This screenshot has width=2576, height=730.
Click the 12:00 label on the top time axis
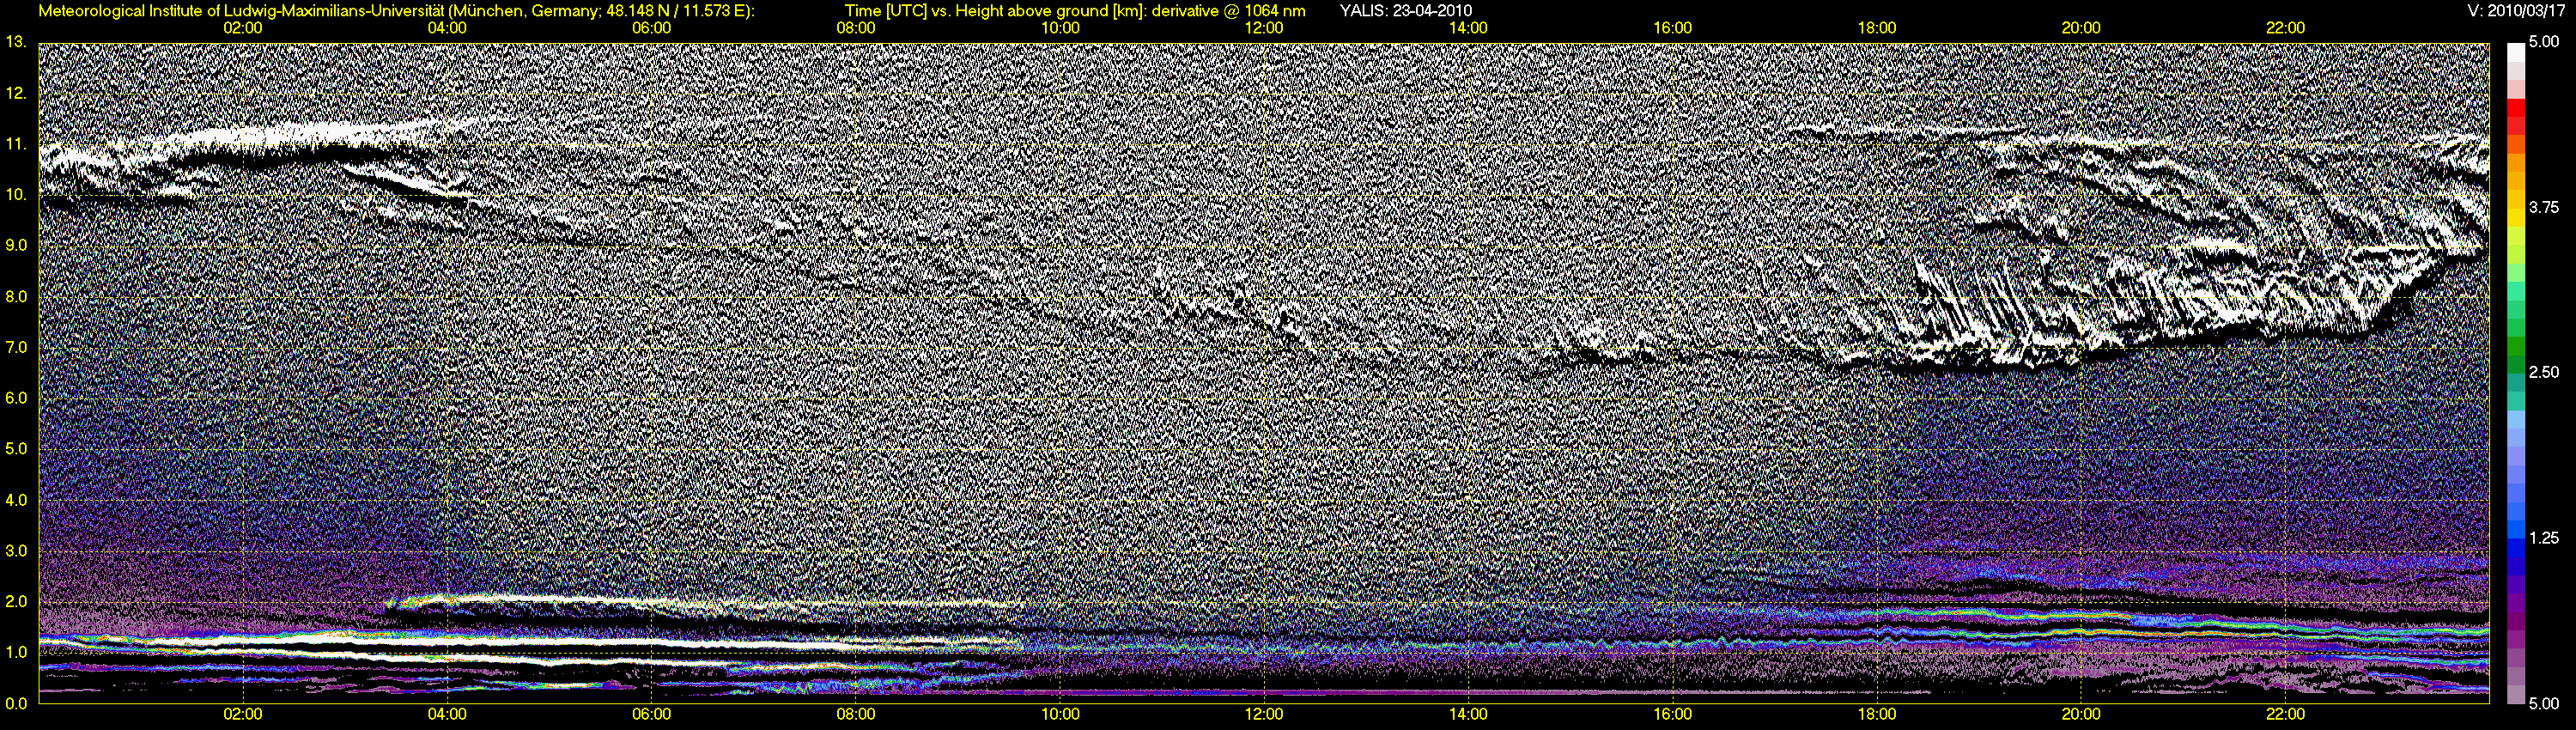coord(1264,28)
